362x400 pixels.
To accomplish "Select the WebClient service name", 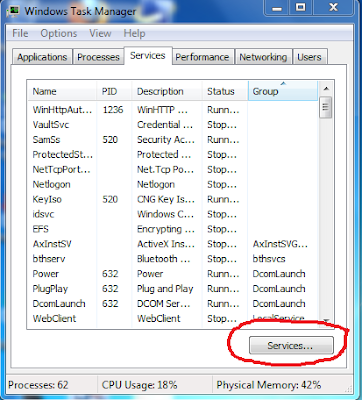I will [54, 319].
